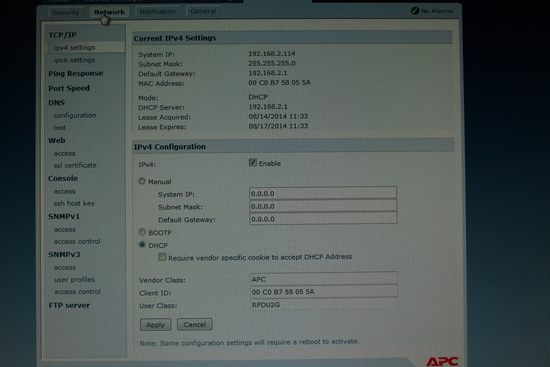Open the ssl certificate page
Image resolution: width=550 pixels, height=367 pixels.
[x=75, y=165]
